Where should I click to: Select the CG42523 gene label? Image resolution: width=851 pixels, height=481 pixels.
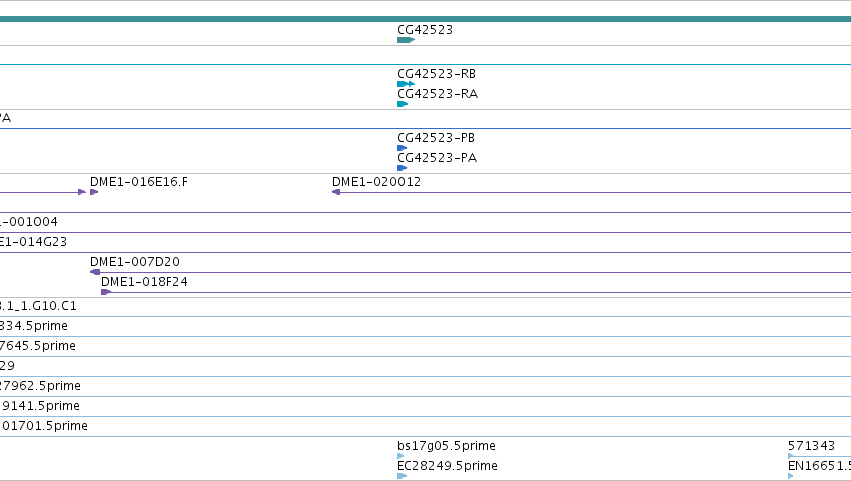pos(425,30)
